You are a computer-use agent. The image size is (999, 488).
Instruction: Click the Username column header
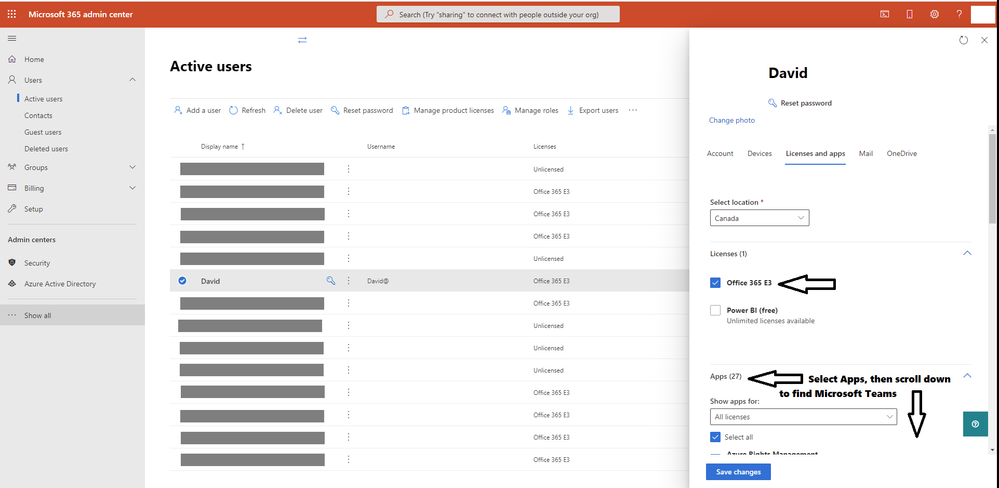click(381, 147)
